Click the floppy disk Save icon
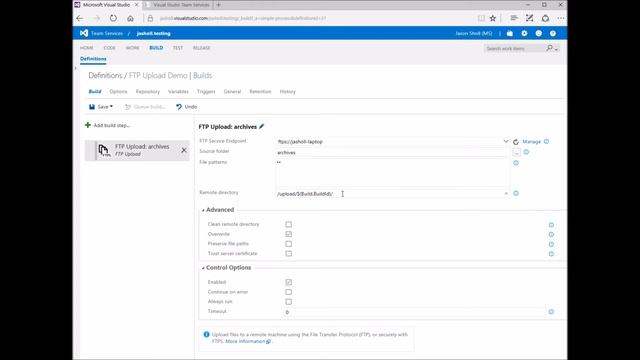The image size is (640, 360). tap(92, 107)
